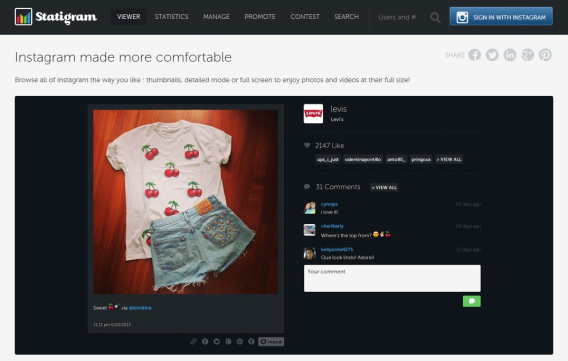Viewport: 568px width, 361px height.
Task: Click the repost button
Action: point(271,341)
